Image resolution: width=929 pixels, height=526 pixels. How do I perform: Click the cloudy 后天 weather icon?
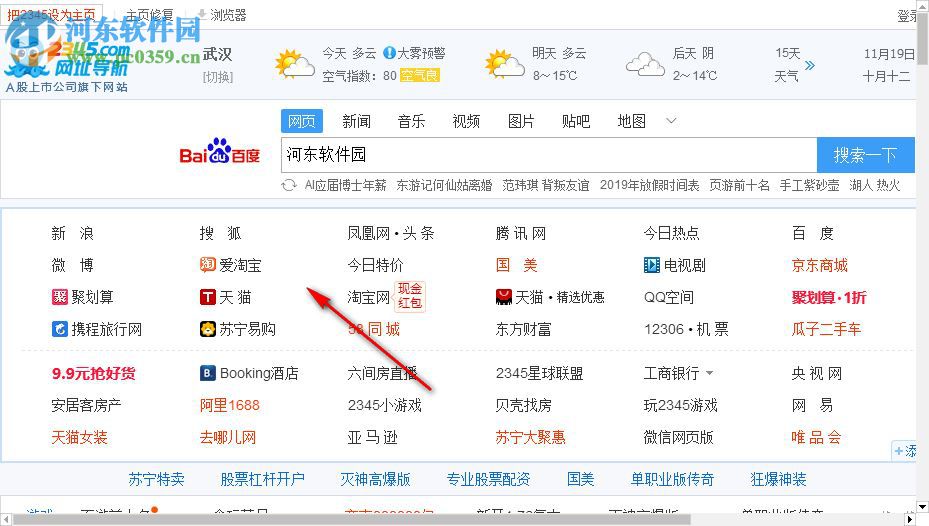point(645,64)
